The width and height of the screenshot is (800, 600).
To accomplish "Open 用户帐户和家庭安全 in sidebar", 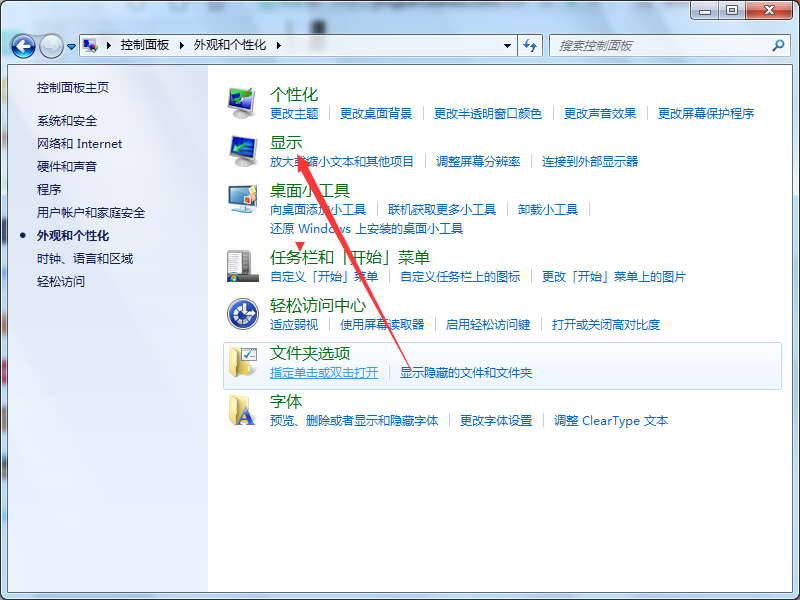I will click(91, 213).
